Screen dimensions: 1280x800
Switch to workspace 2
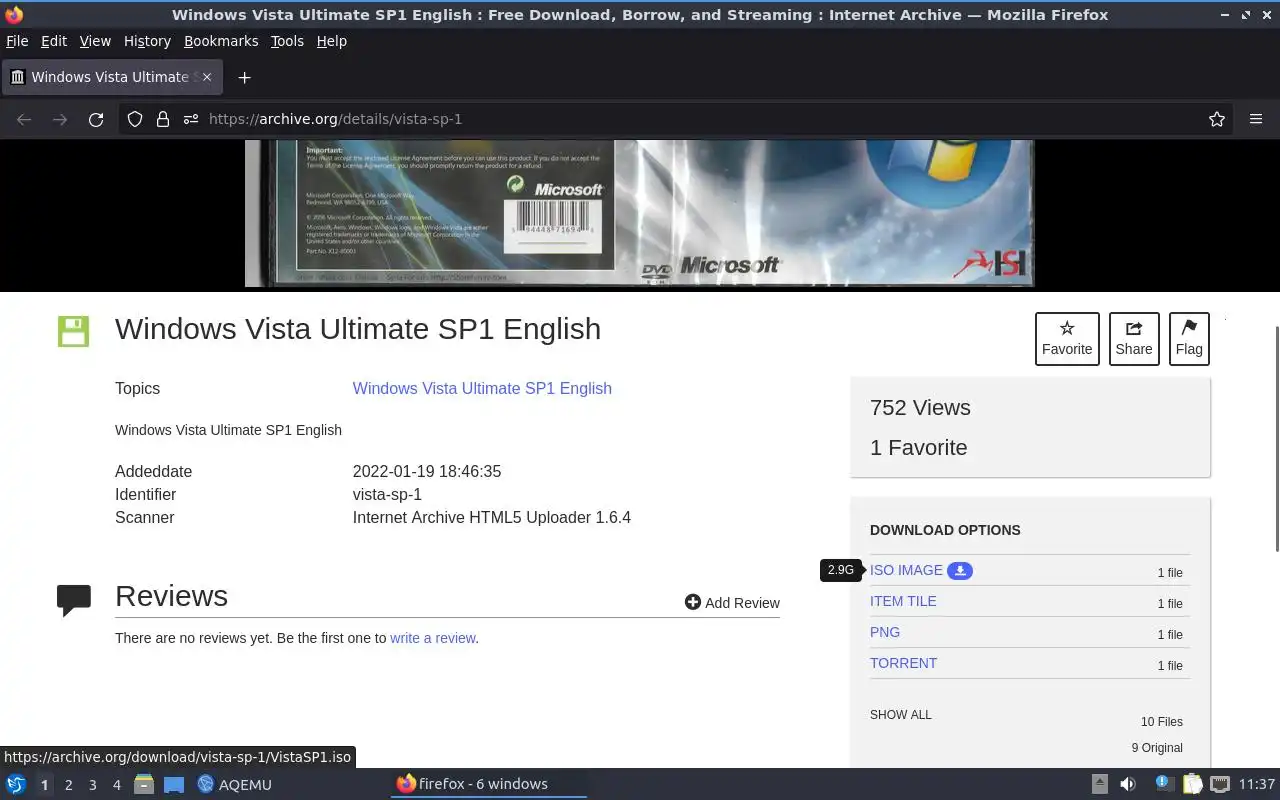click(x=68, y=785)
